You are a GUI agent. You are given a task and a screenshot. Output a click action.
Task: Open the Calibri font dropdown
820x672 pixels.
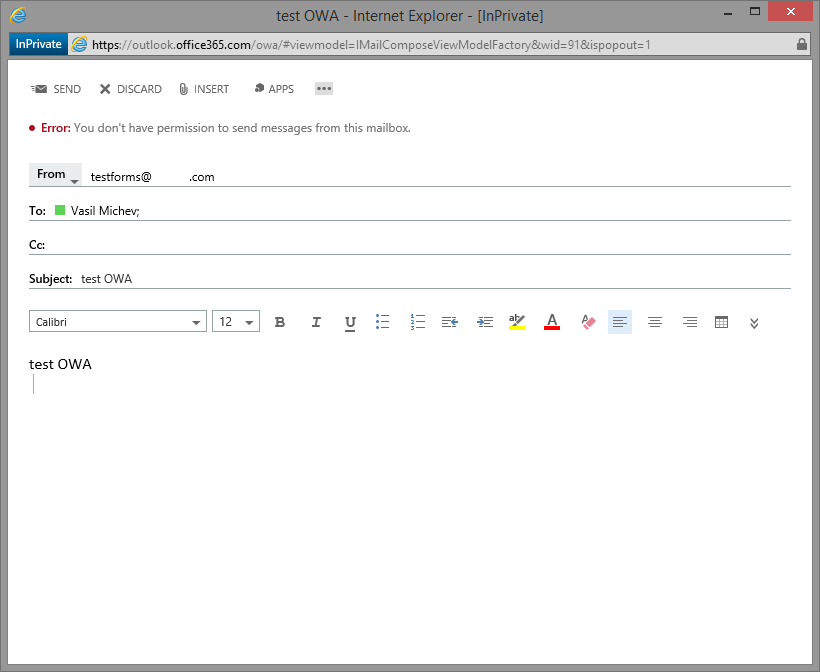pyautogui.click(x=118, y=322)
